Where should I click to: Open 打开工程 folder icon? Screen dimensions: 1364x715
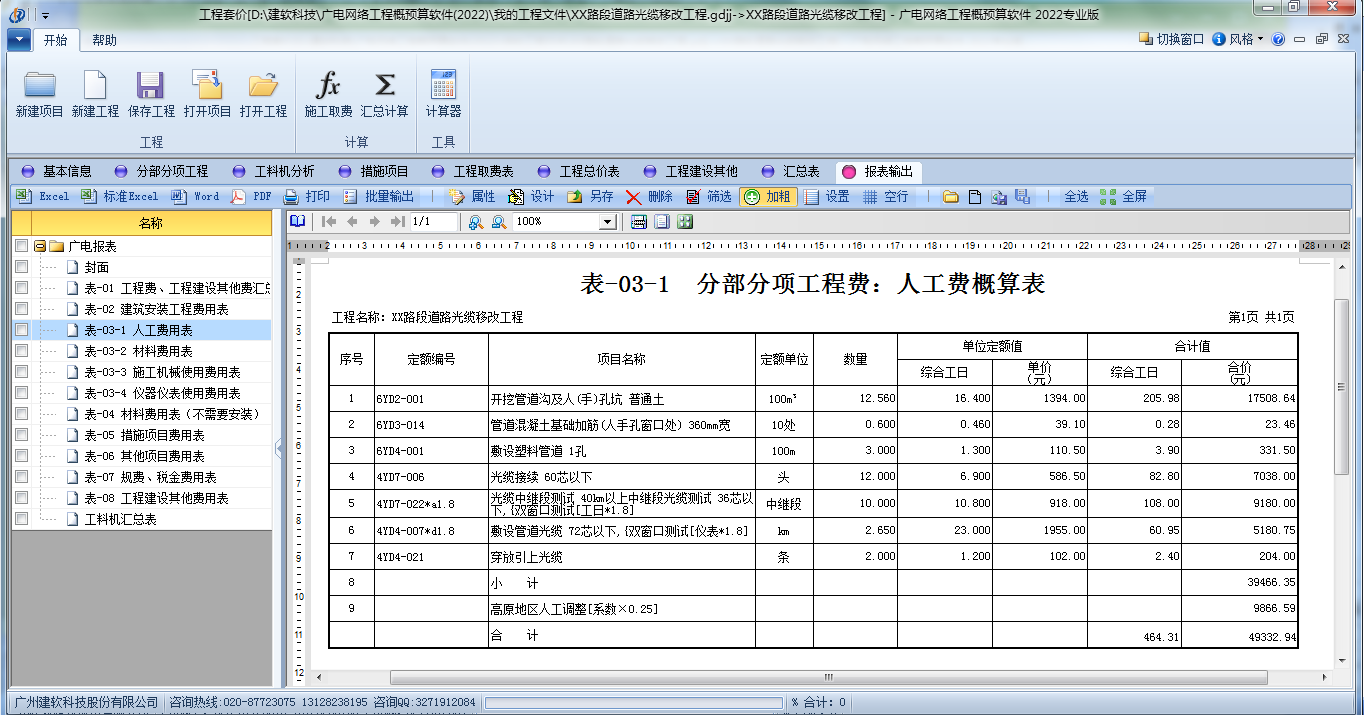[263, 85]
